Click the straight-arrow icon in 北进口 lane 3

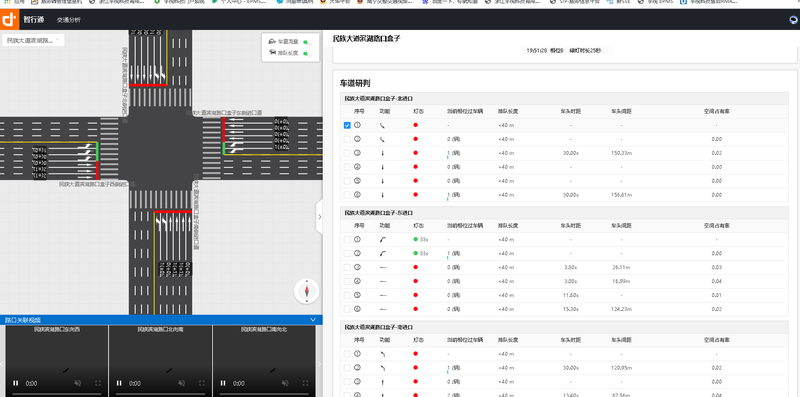click(x=382, y=153)
